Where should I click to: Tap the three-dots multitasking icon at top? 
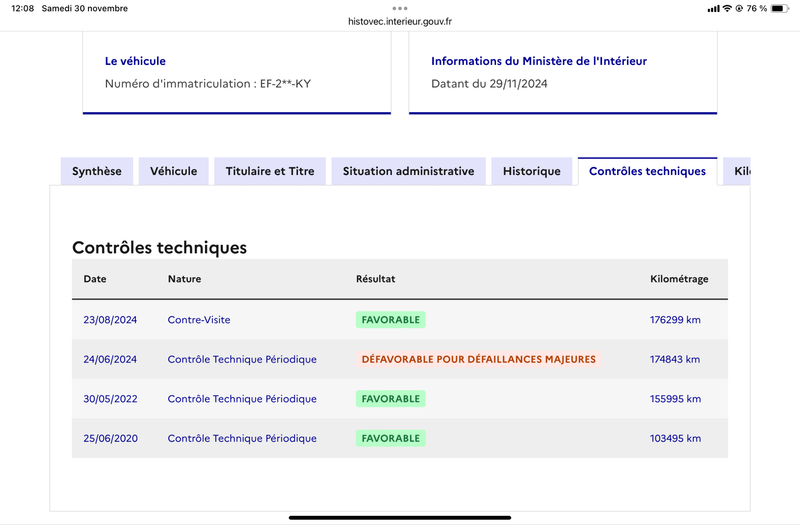click(399, 8)
